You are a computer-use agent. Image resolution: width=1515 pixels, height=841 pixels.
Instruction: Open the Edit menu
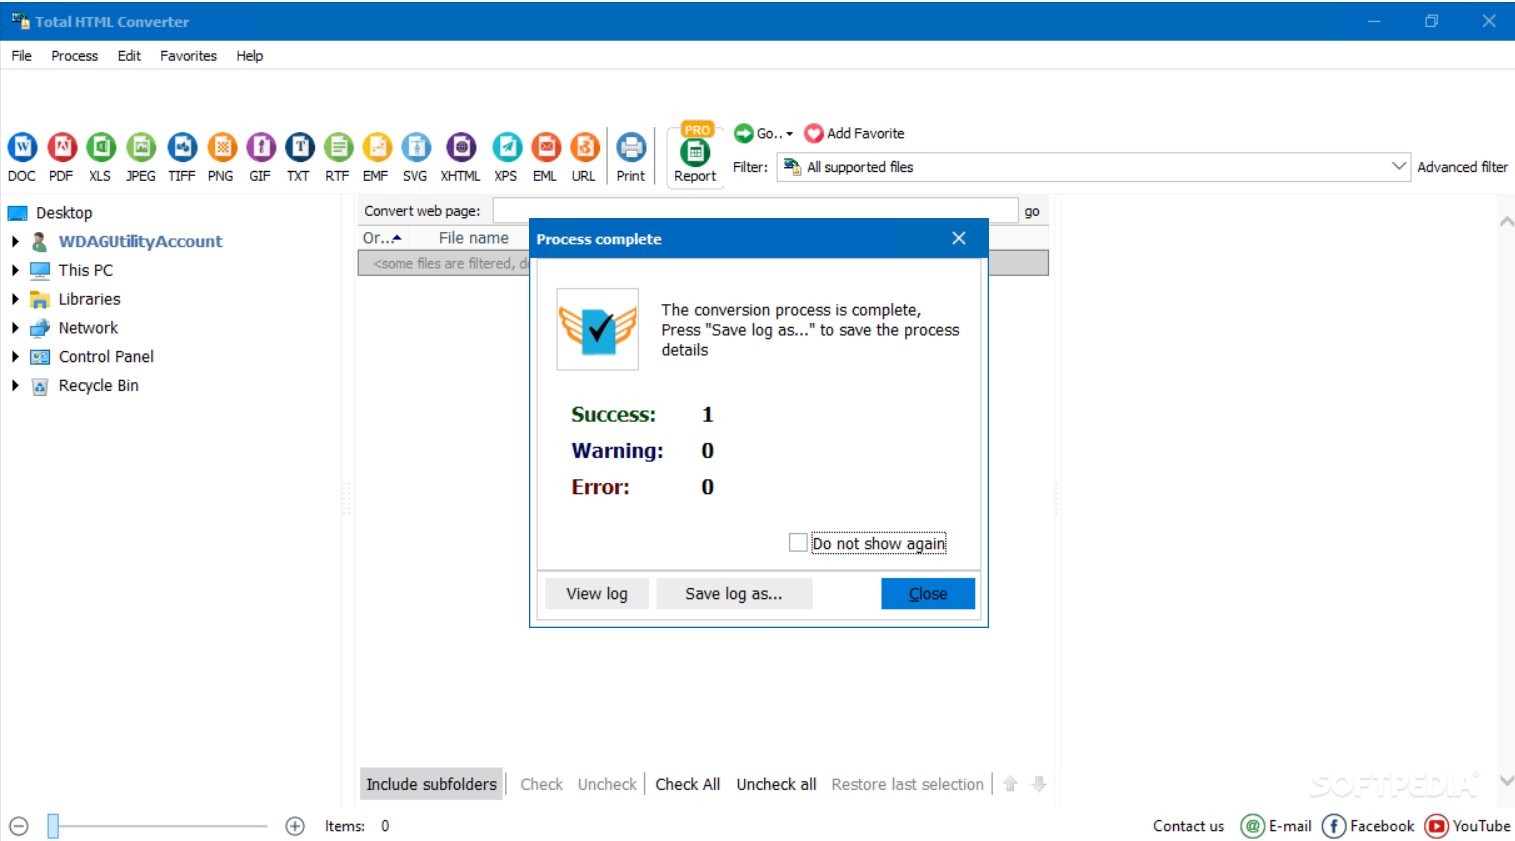click(x=129, y=56)
